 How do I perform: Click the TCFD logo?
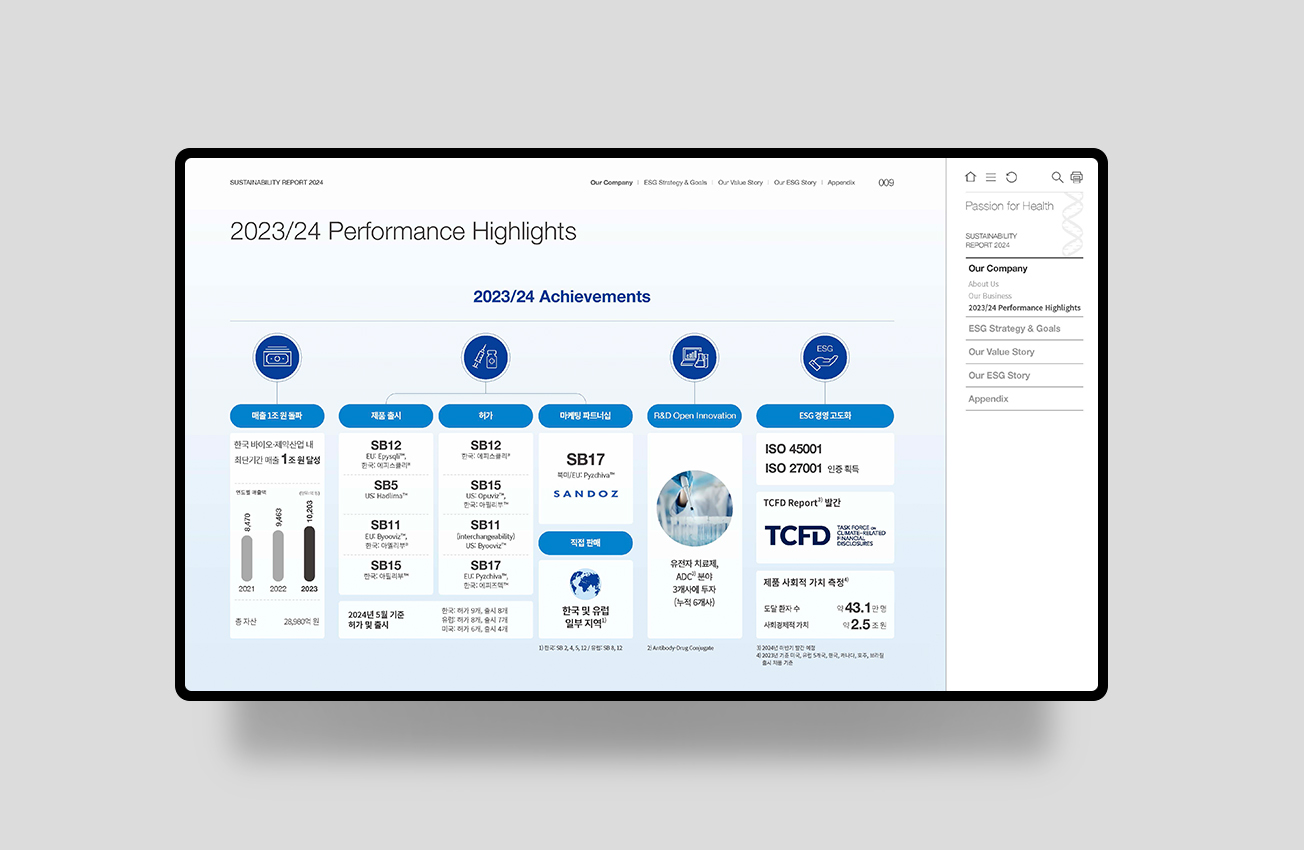pos(825,535)
